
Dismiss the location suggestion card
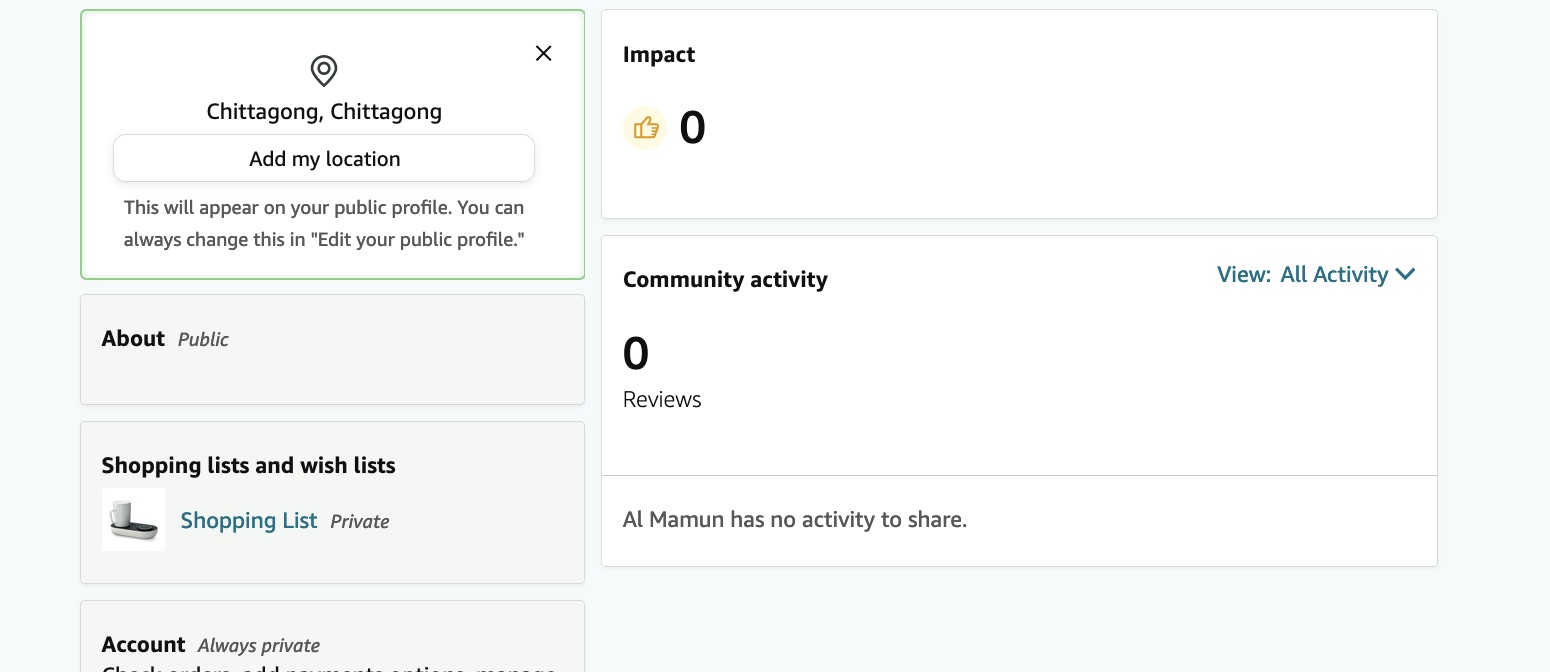tap(543, 53)
